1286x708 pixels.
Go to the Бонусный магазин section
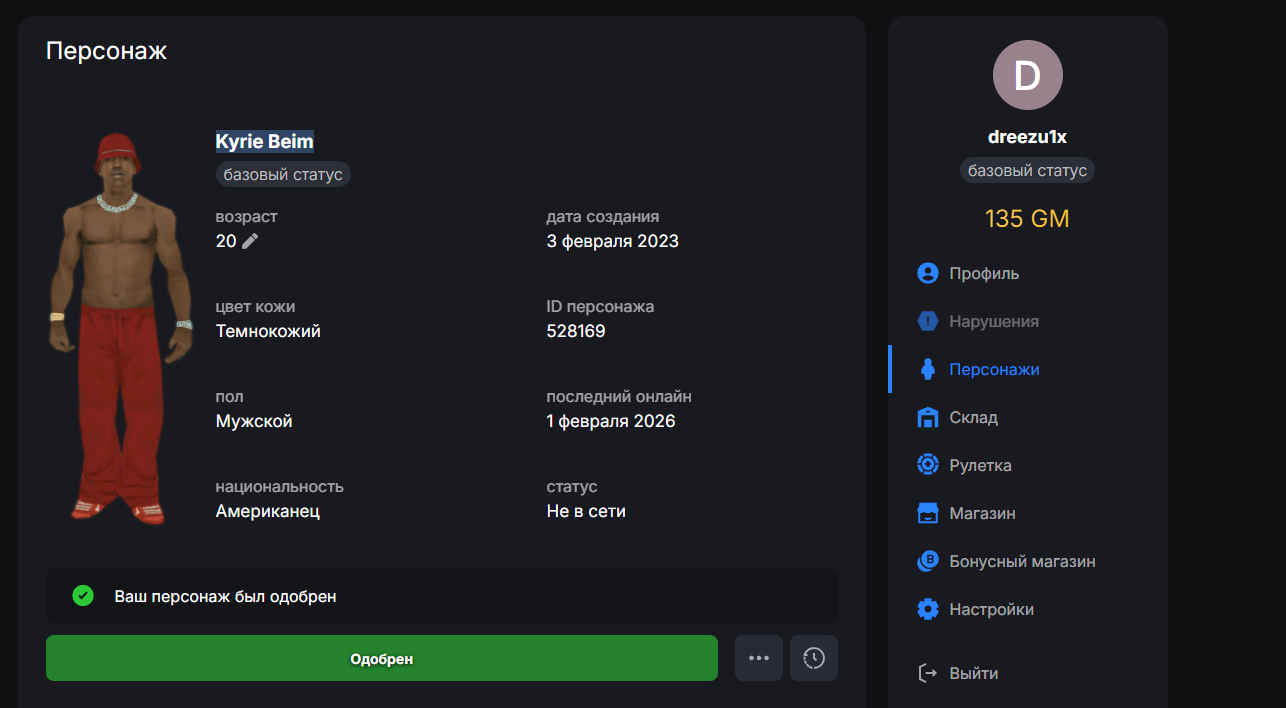(x=1022, y=561)
